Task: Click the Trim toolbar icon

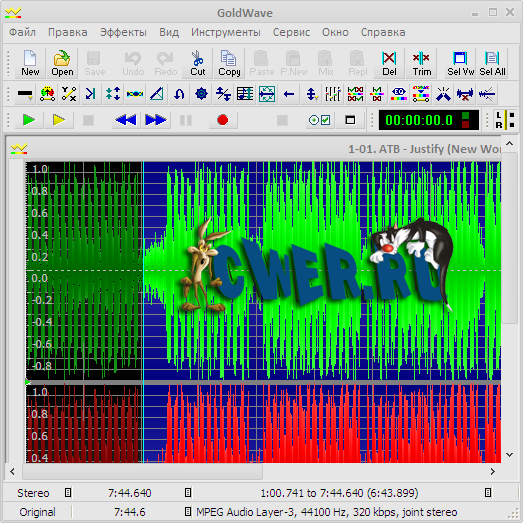Action: 422,63
